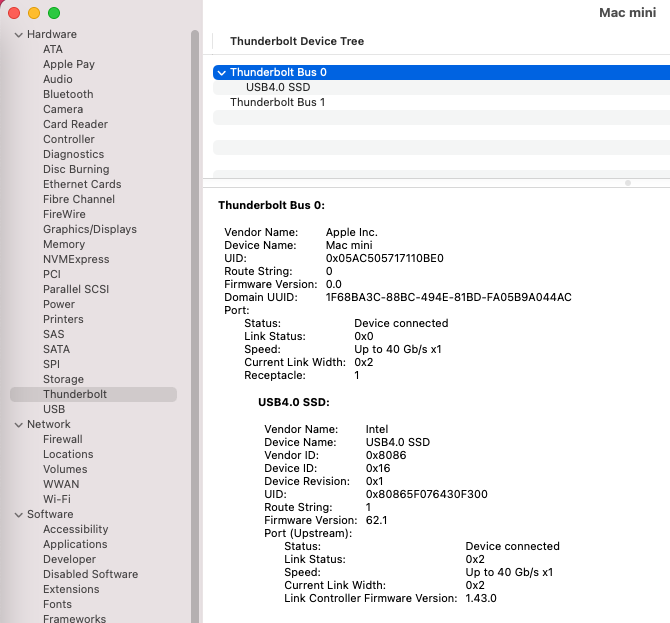Viewport: 670px width, 623px height.
Task: Select Ethernet Cards in the sidebar
Action: click(x=82, y=184)
